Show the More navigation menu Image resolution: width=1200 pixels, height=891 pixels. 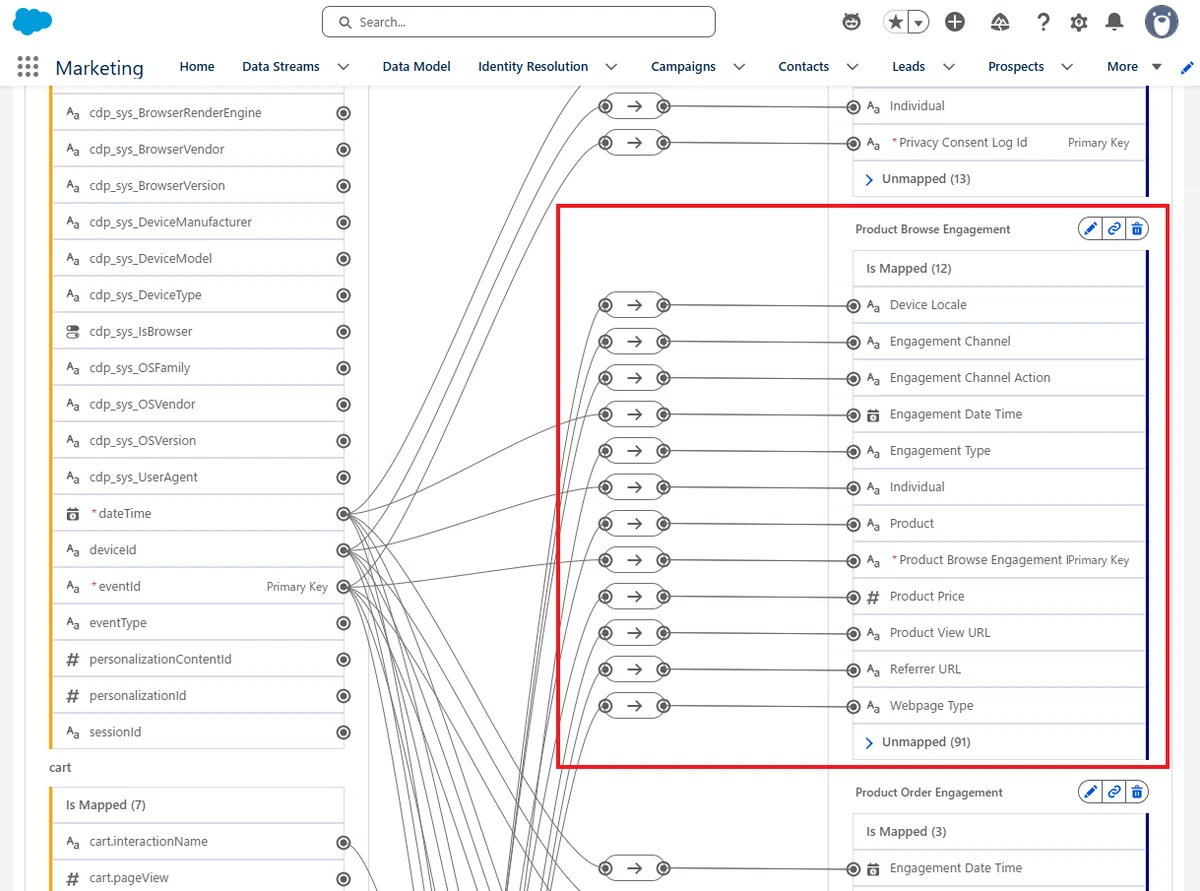click(1133, 67)
